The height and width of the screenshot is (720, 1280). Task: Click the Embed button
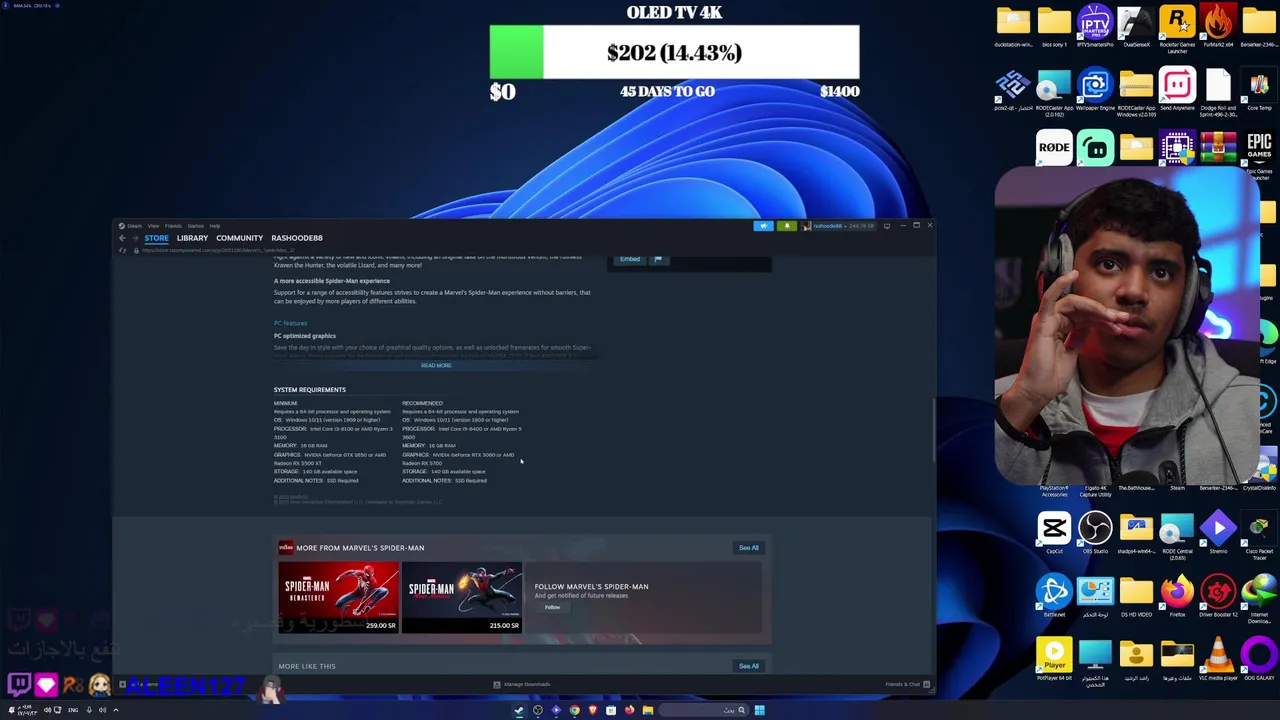point(630,259)
